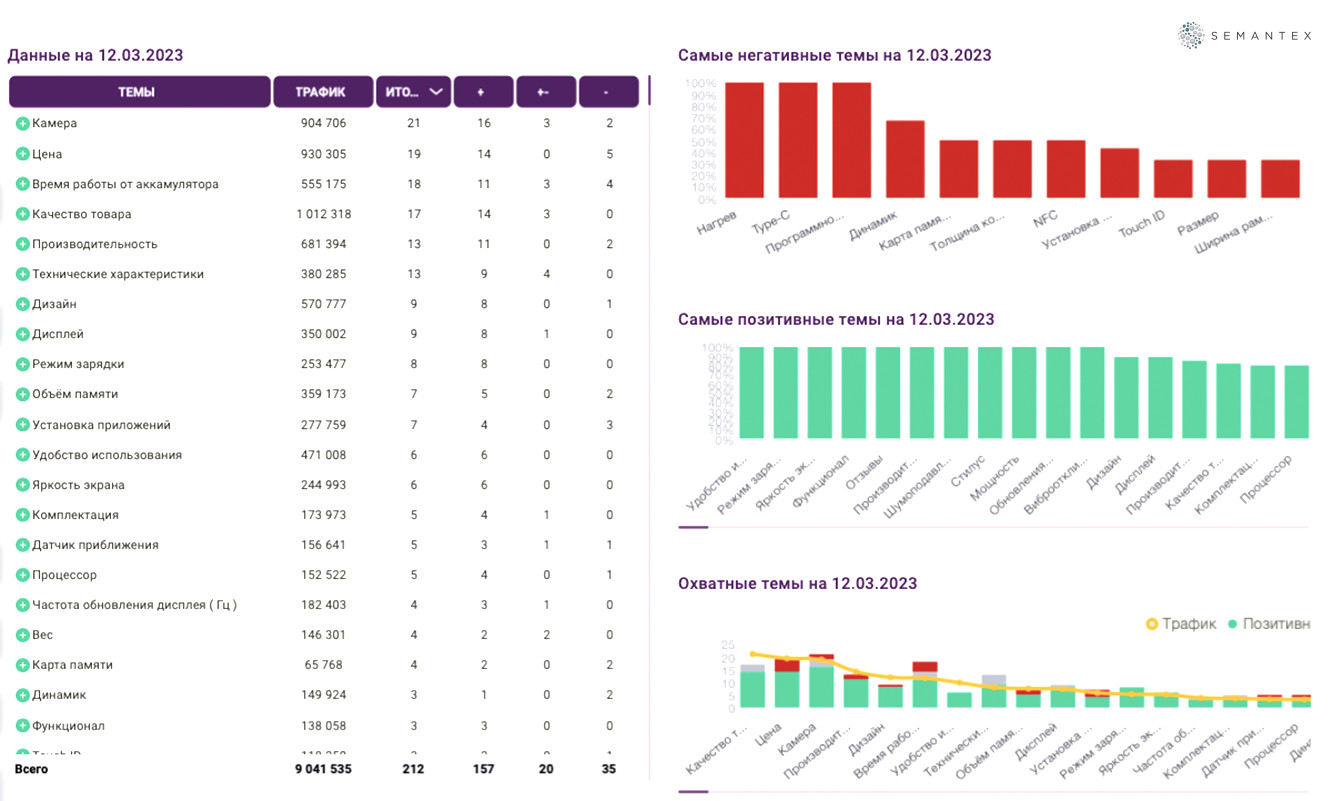Click the Камера topic name
The height and width of the screenshot is (801, 1344).
[55, 123]
